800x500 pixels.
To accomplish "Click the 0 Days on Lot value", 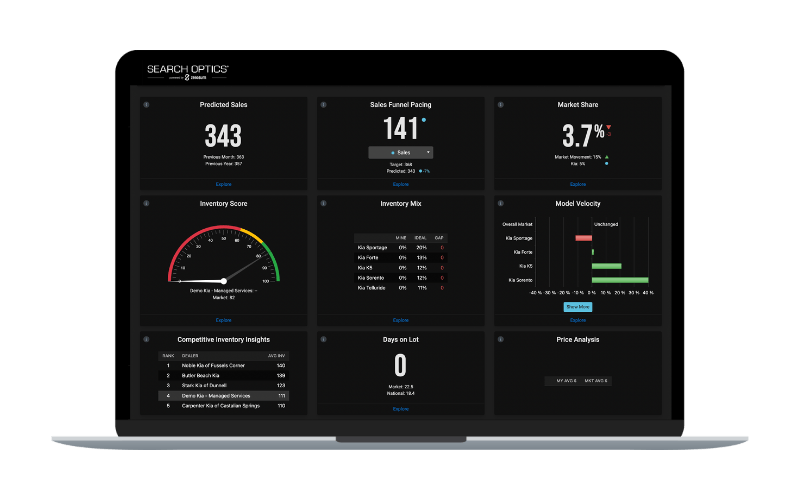I will (x=401, y=365).
